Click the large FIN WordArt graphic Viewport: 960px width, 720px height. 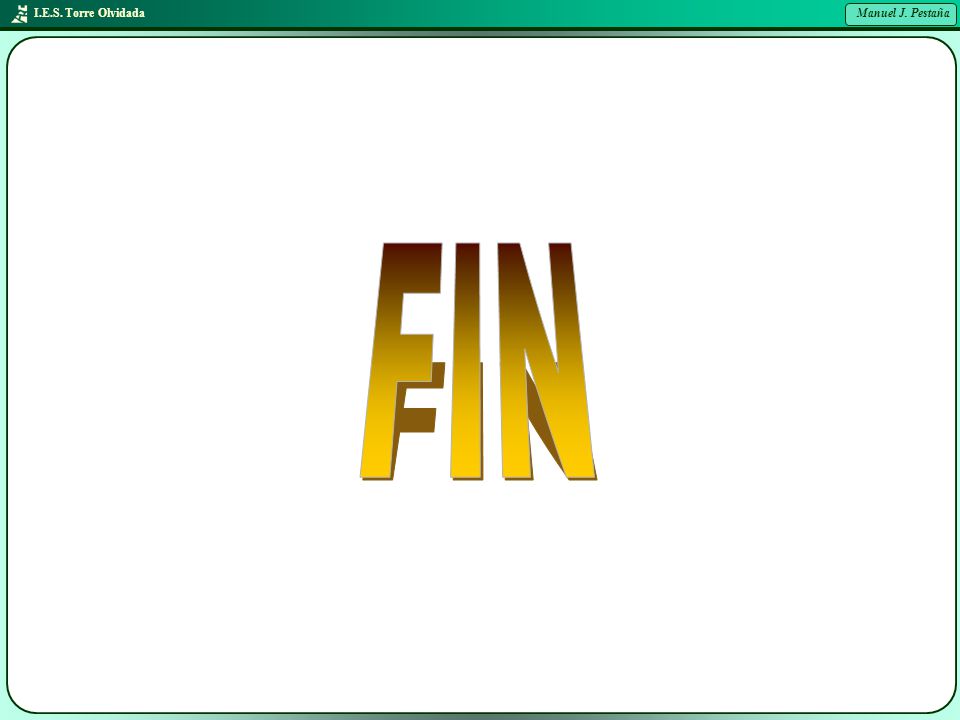(478, 361)
